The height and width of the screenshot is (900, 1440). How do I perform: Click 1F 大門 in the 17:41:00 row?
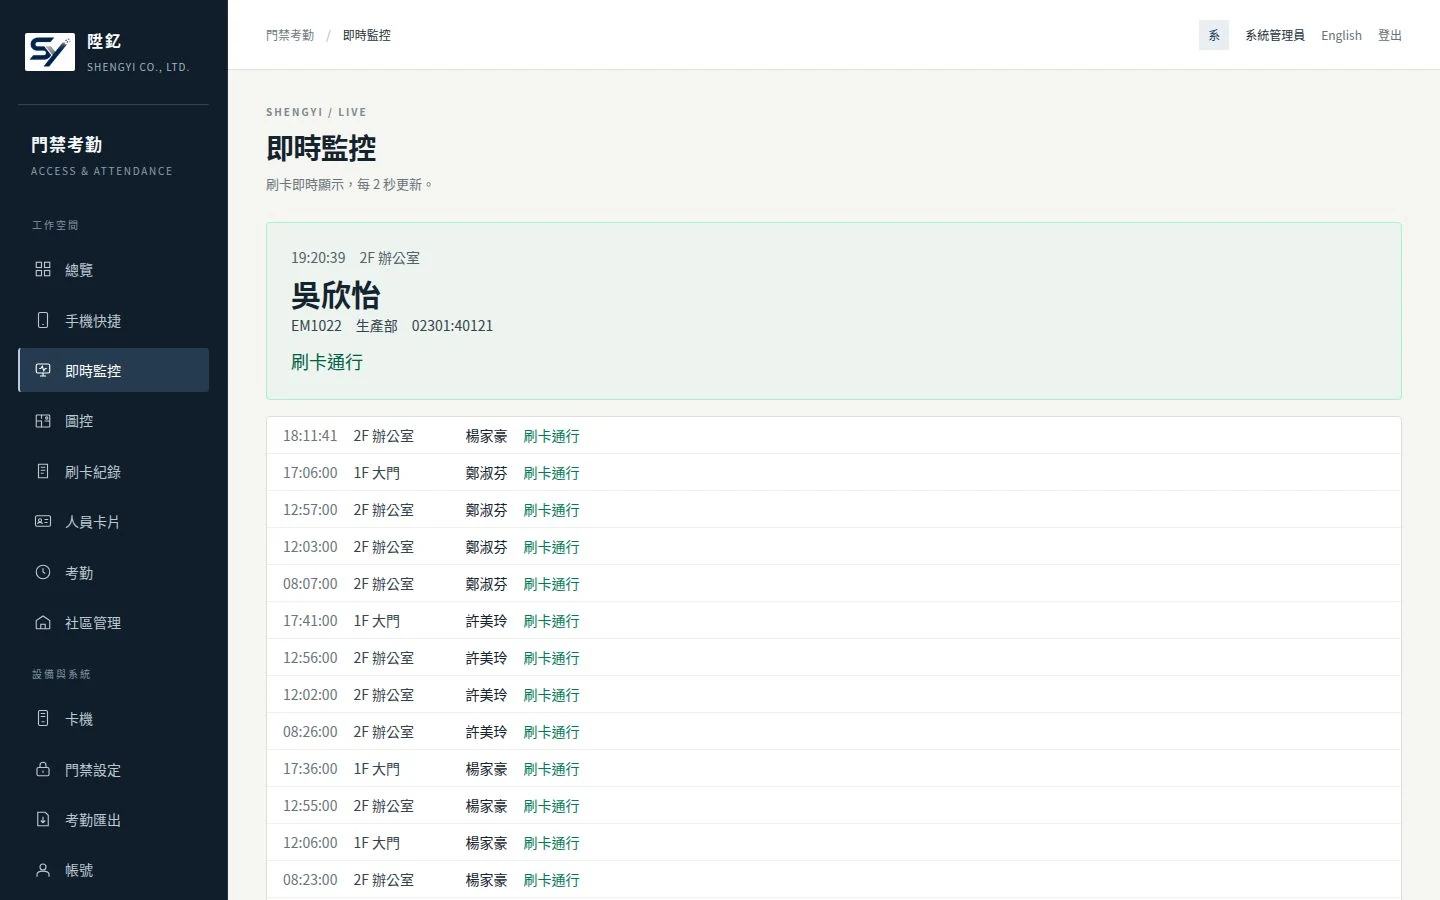[x=377, y=621]
